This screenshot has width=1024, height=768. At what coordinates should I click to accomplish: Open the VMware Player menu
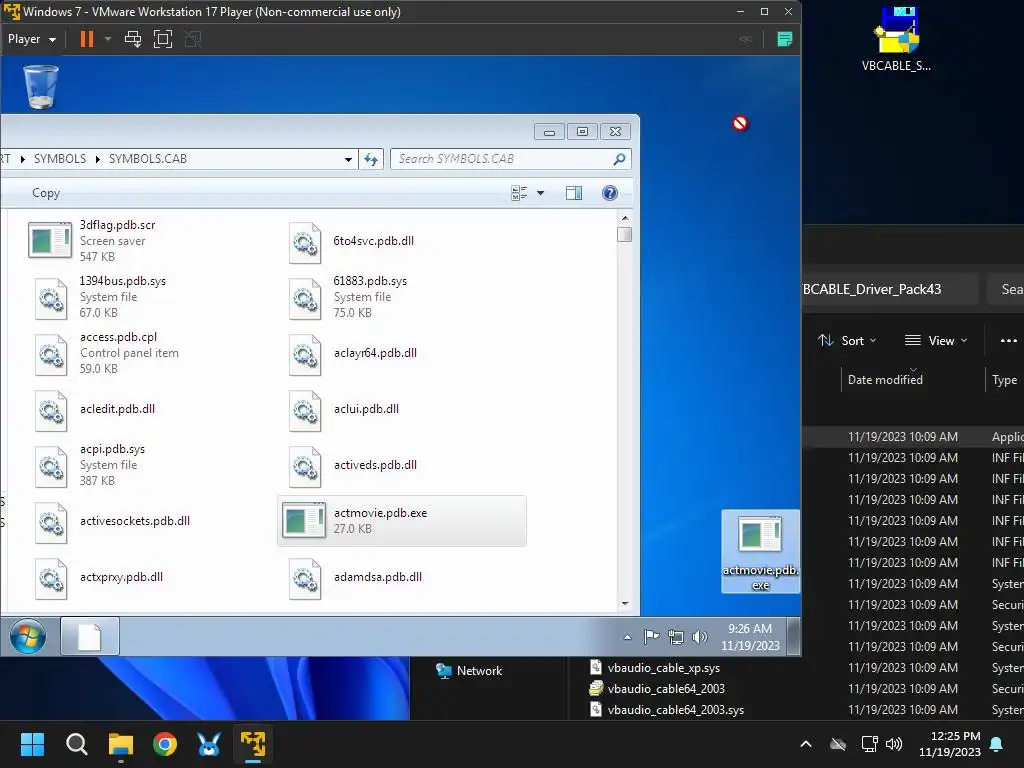[x=31, y=39]
